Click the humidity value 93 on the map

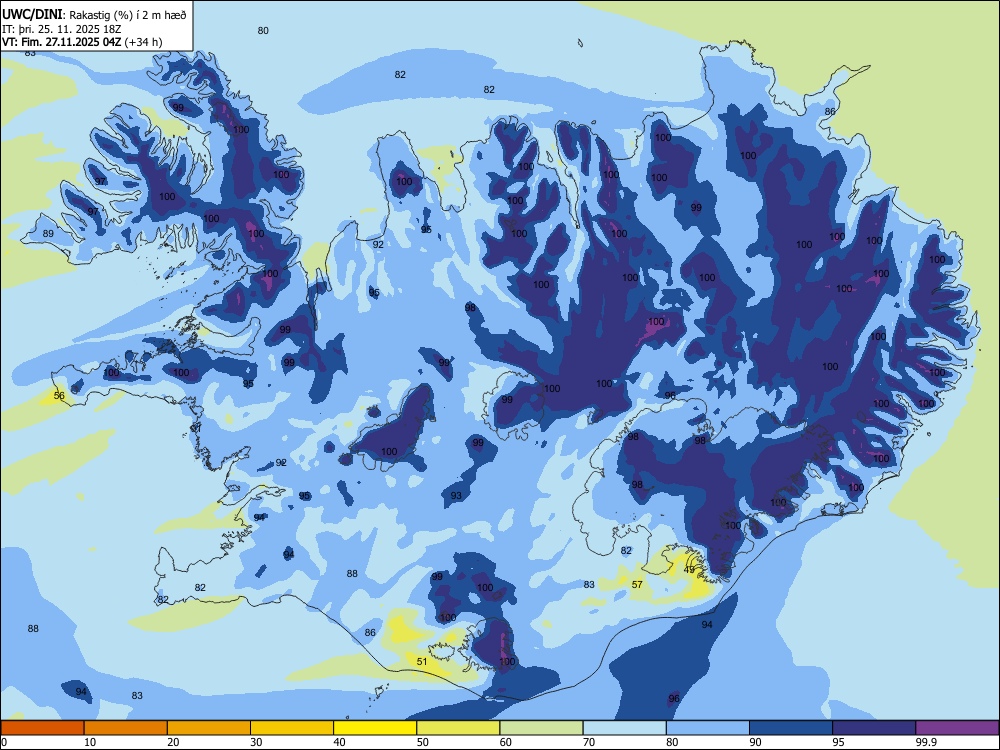(x=456, y=496)
